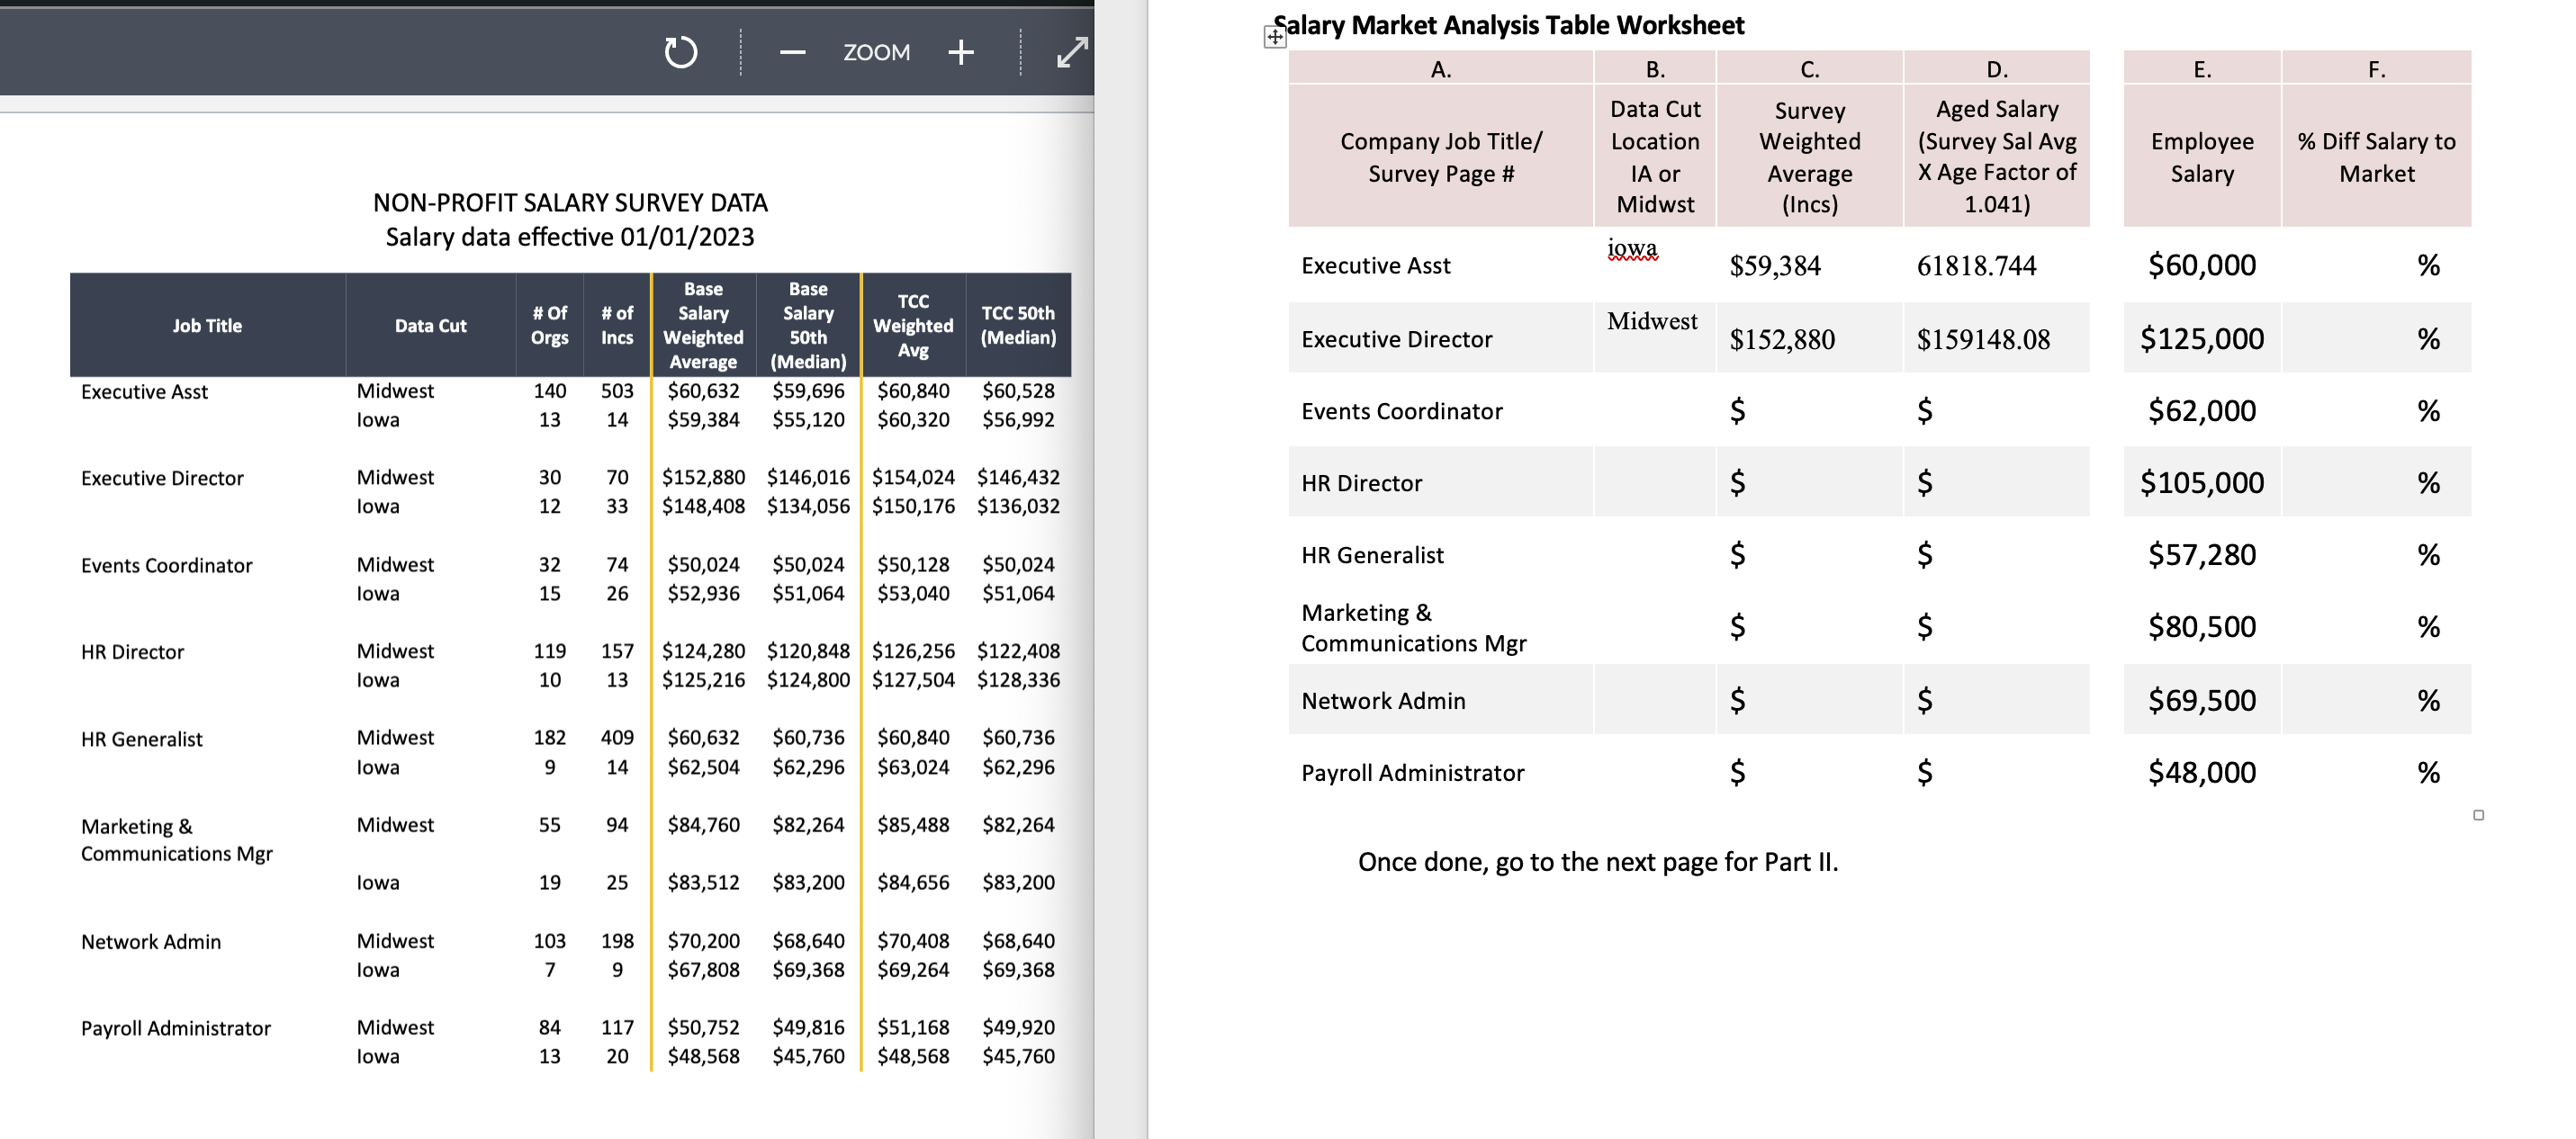The width and height of the screenshot is (2576, 1139).
Task: Click the zoom out minus icon
Action: click(x=792, y=52)
